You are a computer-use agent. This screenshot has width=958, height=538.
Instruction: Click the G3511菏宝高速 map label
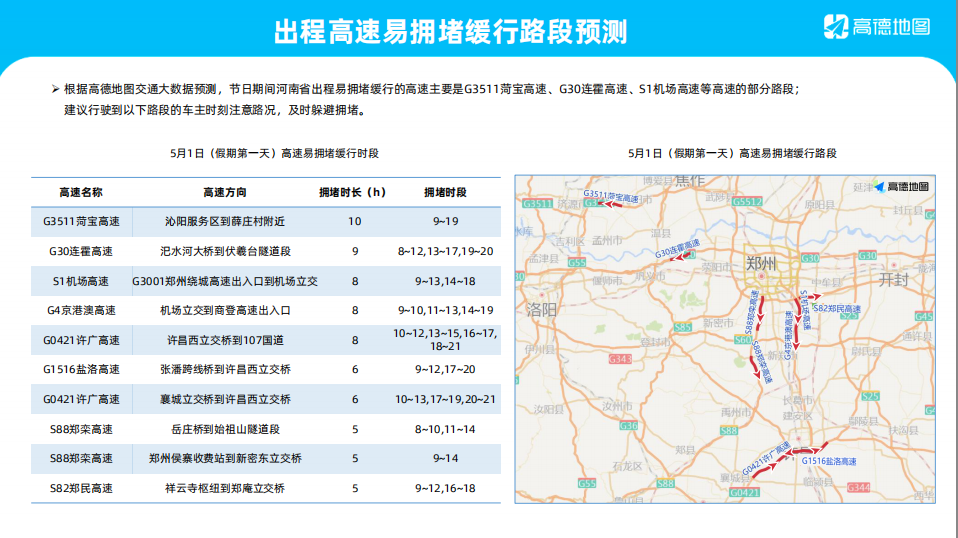610,196
